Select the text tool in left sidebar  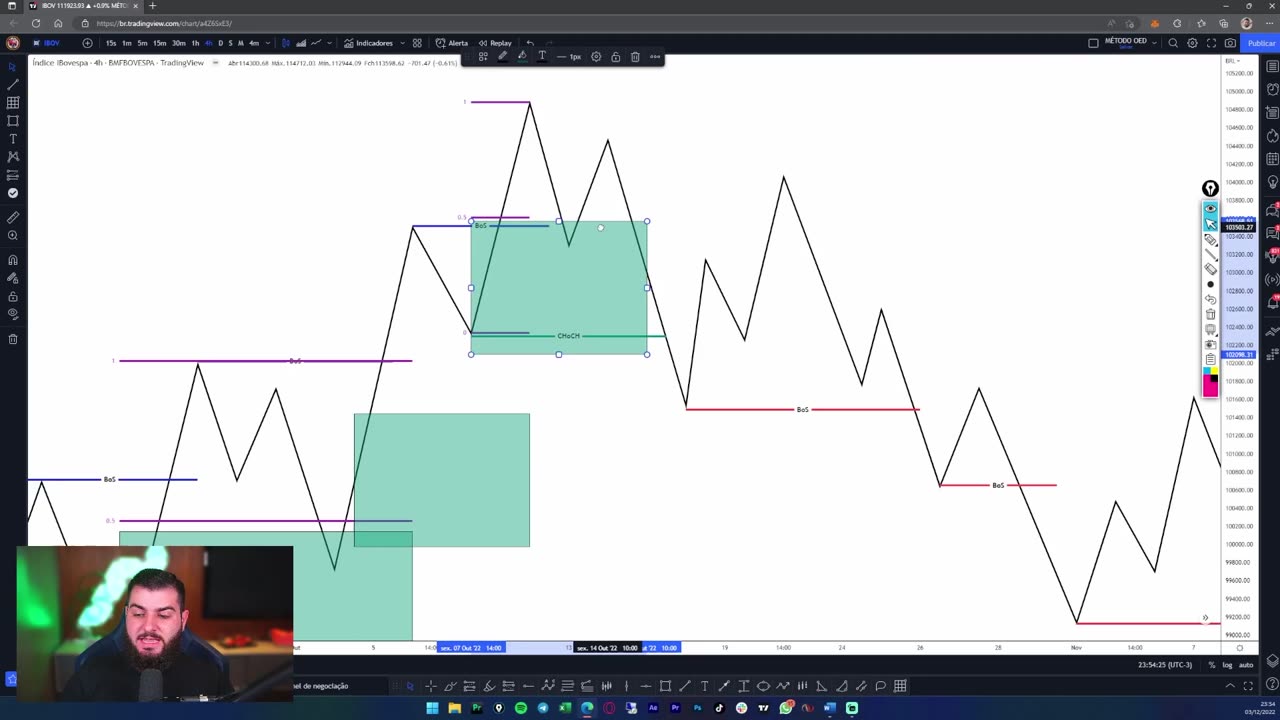tap(13, 139)
